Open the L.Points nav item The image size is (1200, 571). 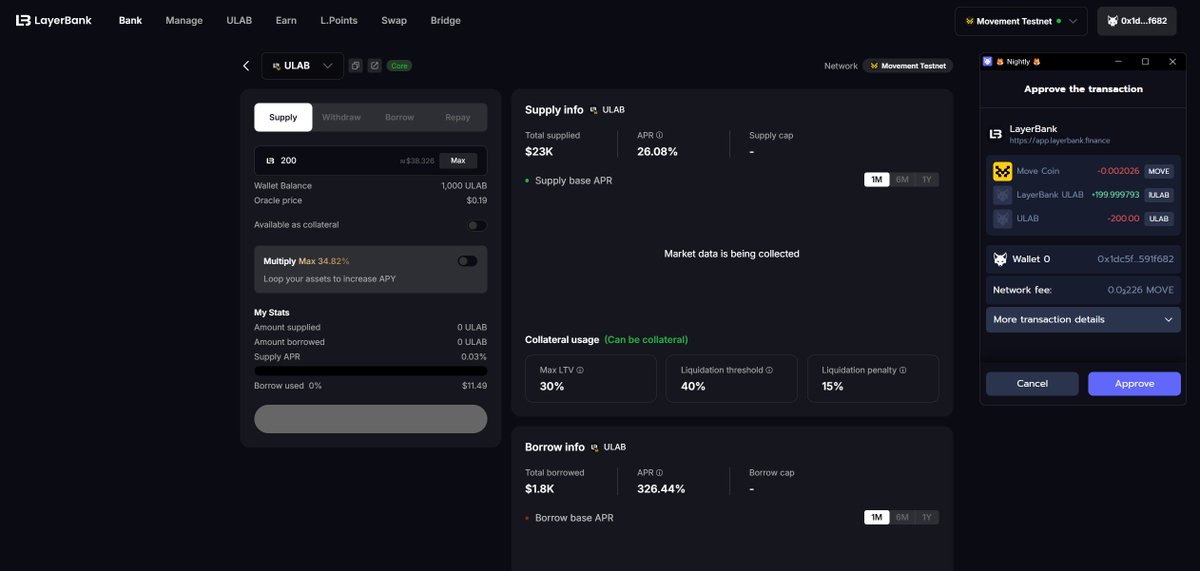[339, 20]
